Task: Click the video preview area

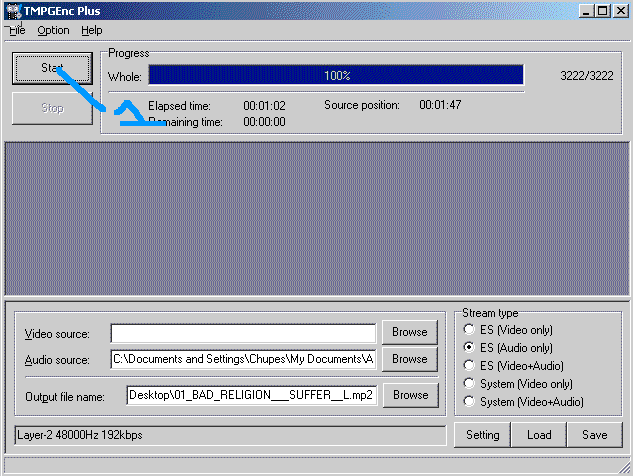Action: point(317,218)
